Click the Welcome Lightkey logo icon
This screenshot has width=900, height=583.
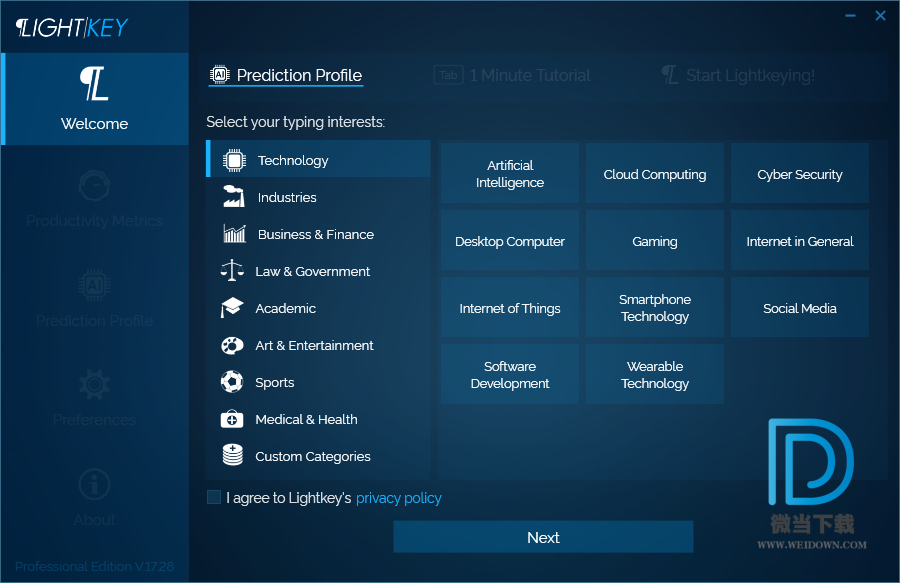tap(94, 84)
